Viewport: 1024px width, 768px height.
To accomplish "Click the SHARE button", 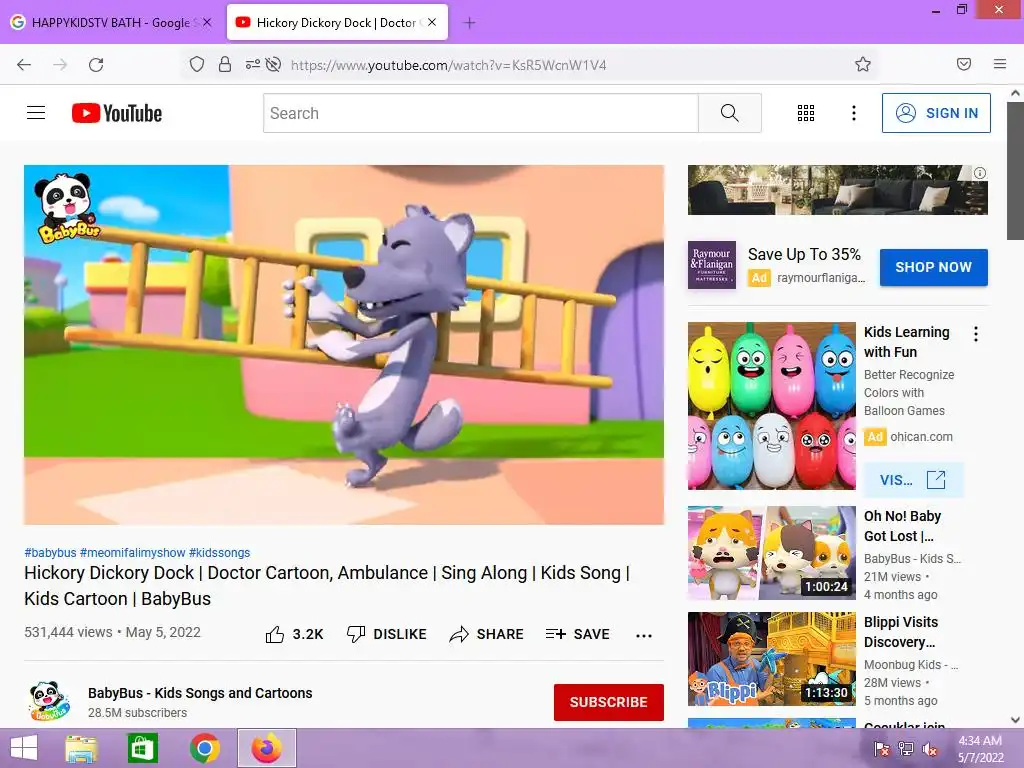I will pyautogui.click(x=487, y=634).
